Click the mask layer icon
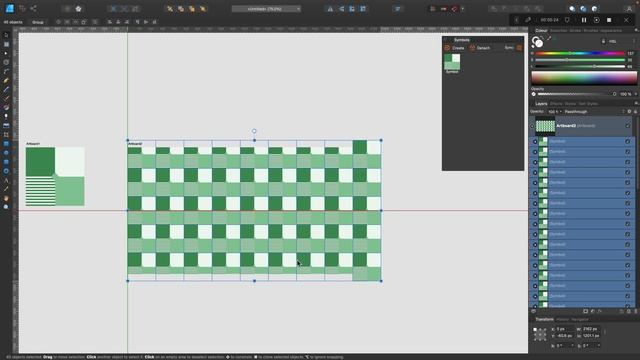 point(585,311)
